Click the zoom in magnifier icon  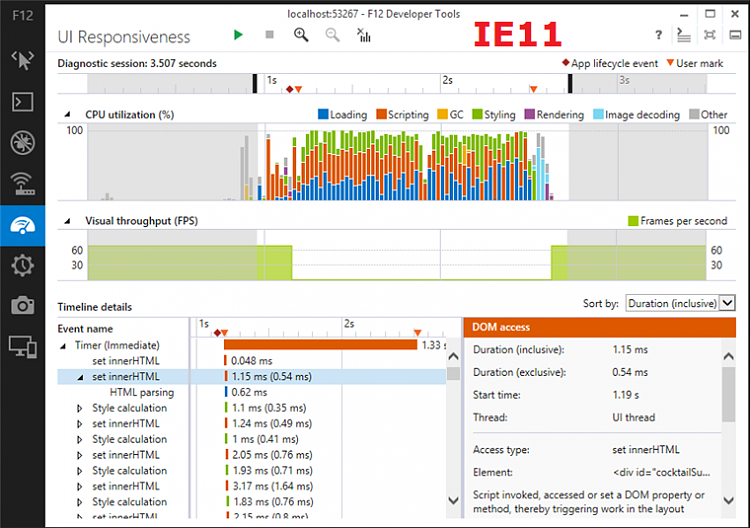pos(301,34)
